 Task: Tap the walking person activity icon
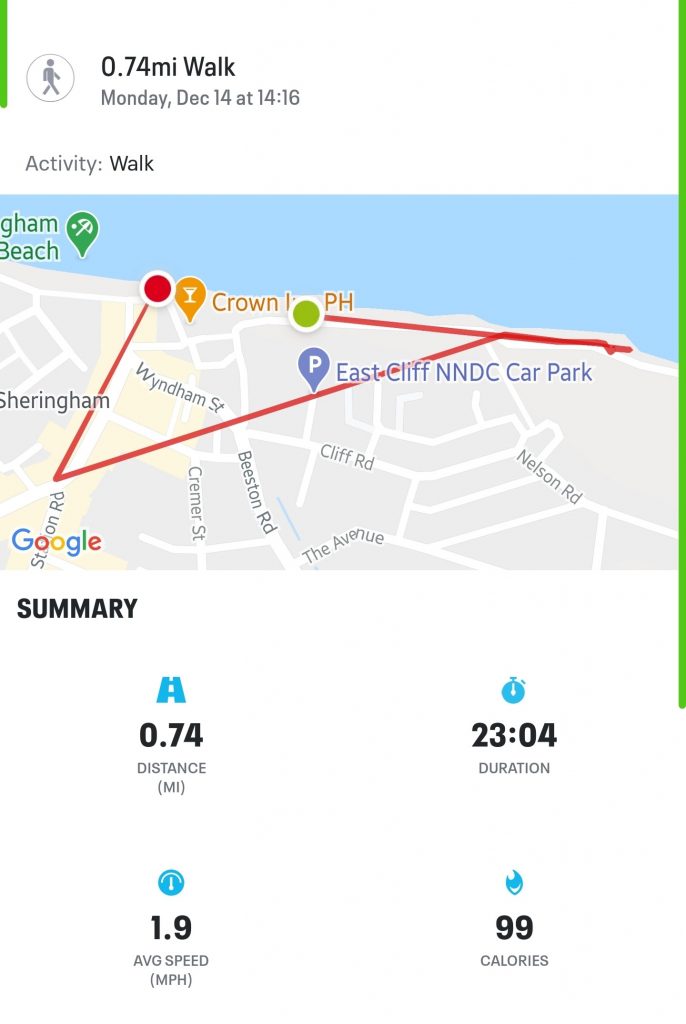pos(50,78)
